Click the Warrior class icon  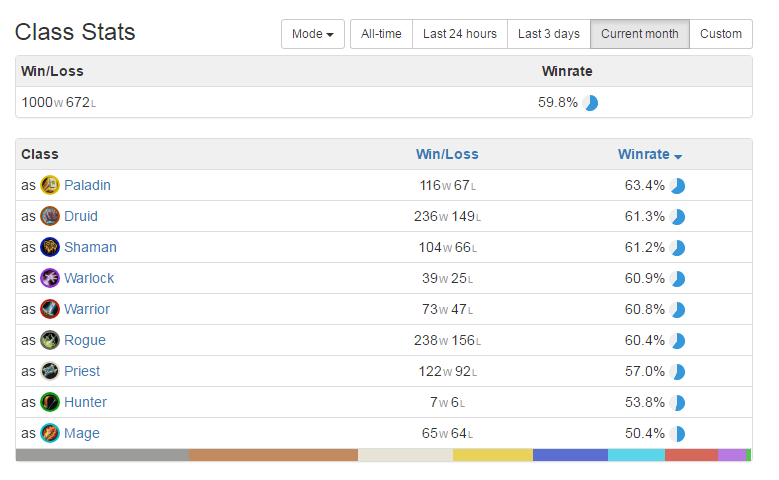tap(50, 309)
